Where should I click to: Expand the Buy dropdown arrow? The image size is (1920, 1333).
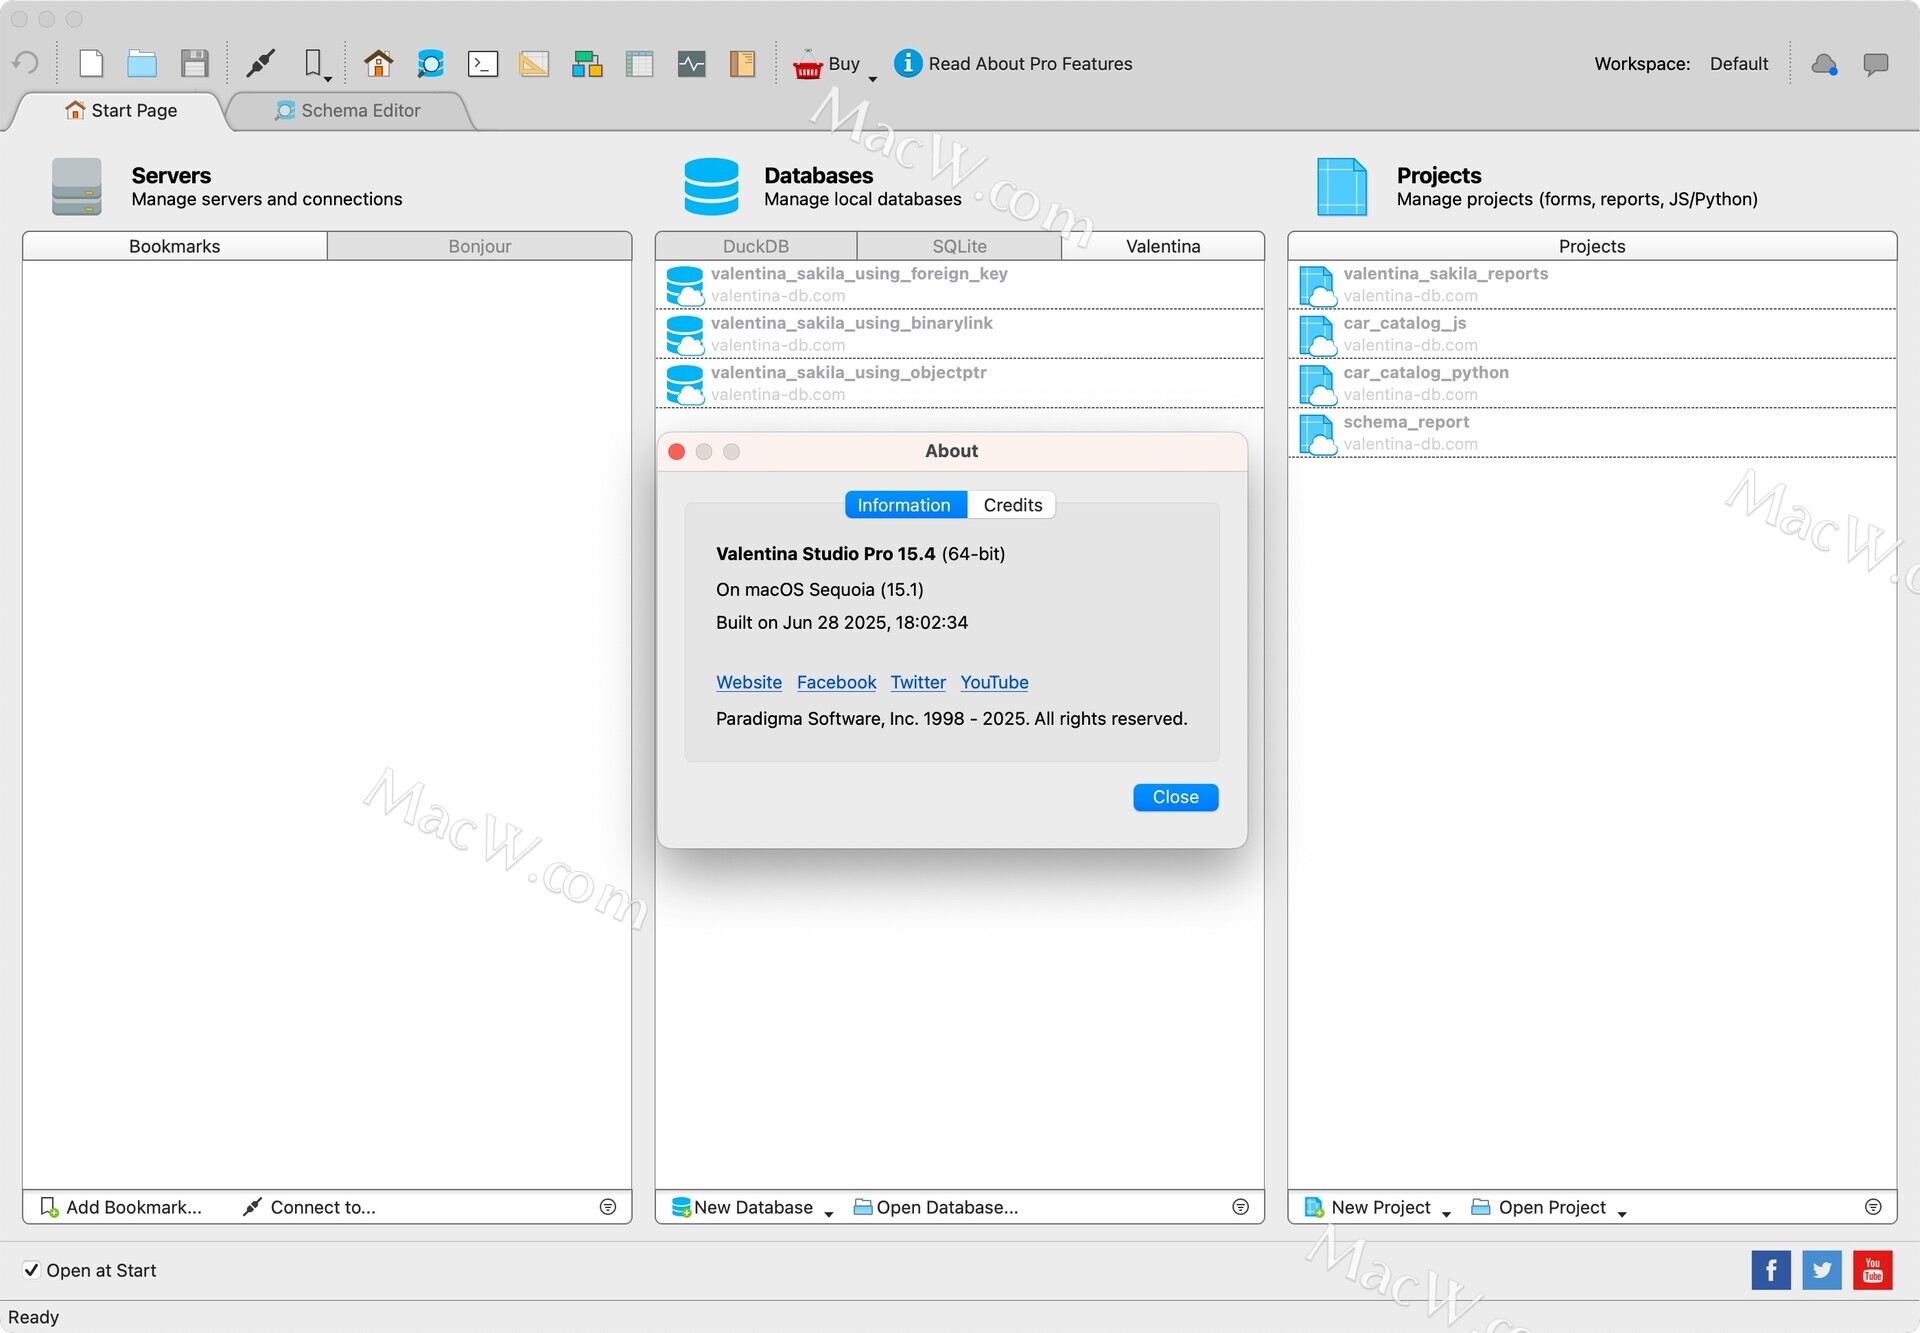pyautogui.click(x=873, y=78)
